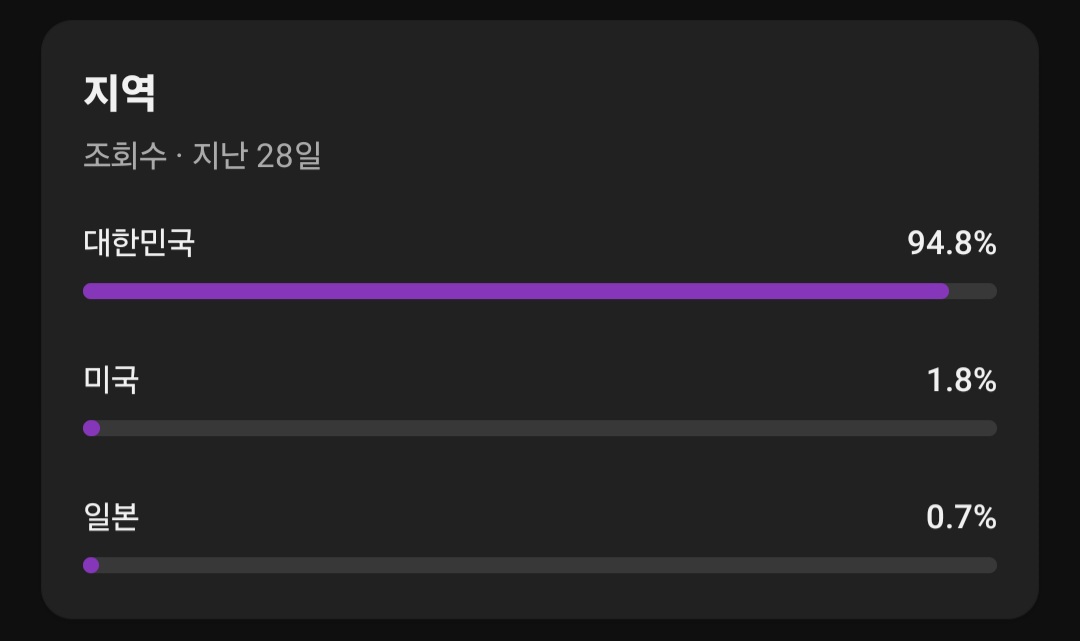Click the 1.8% value for 미국

(961, 380)
